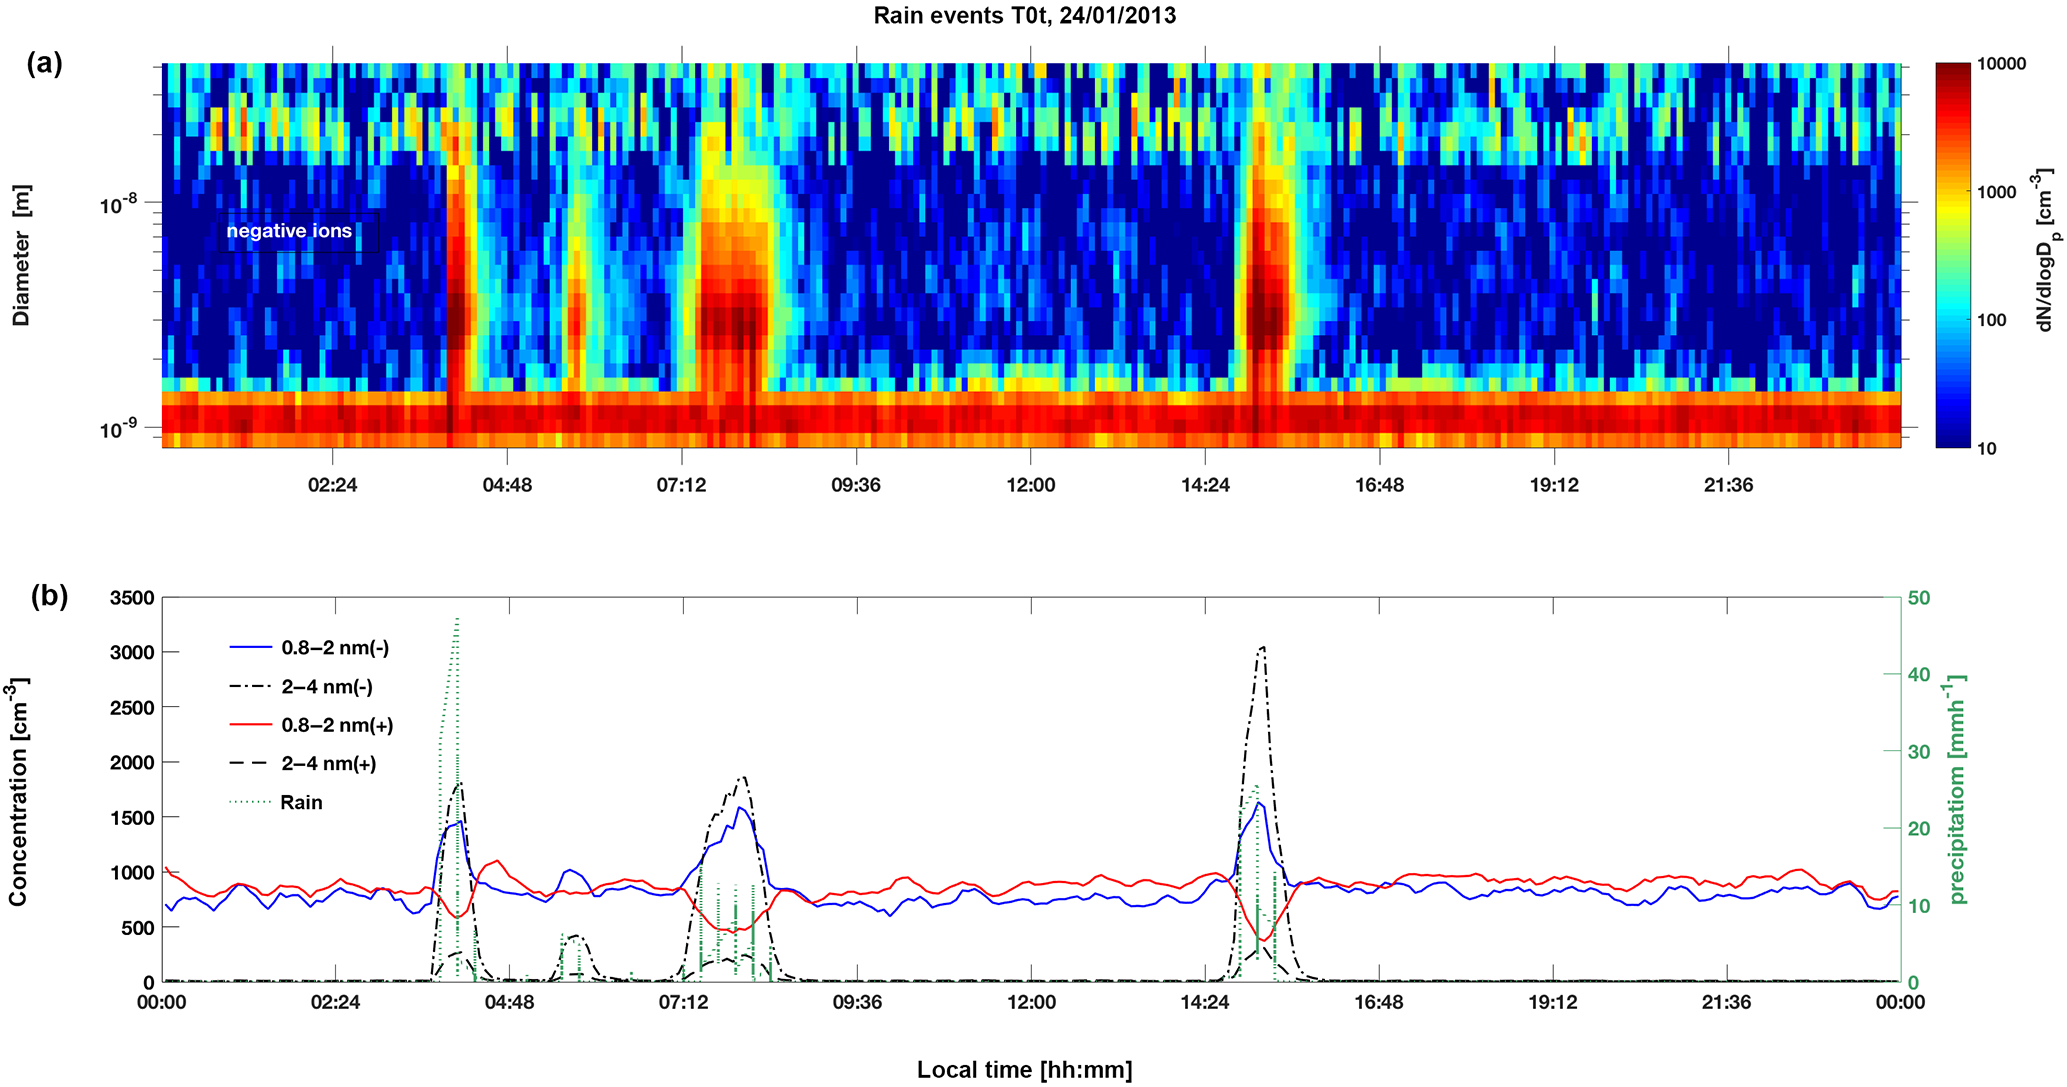Viewport: 2067px width, 1087px height.
Task: Click the panel (b) label
Action: pos(50,596)
